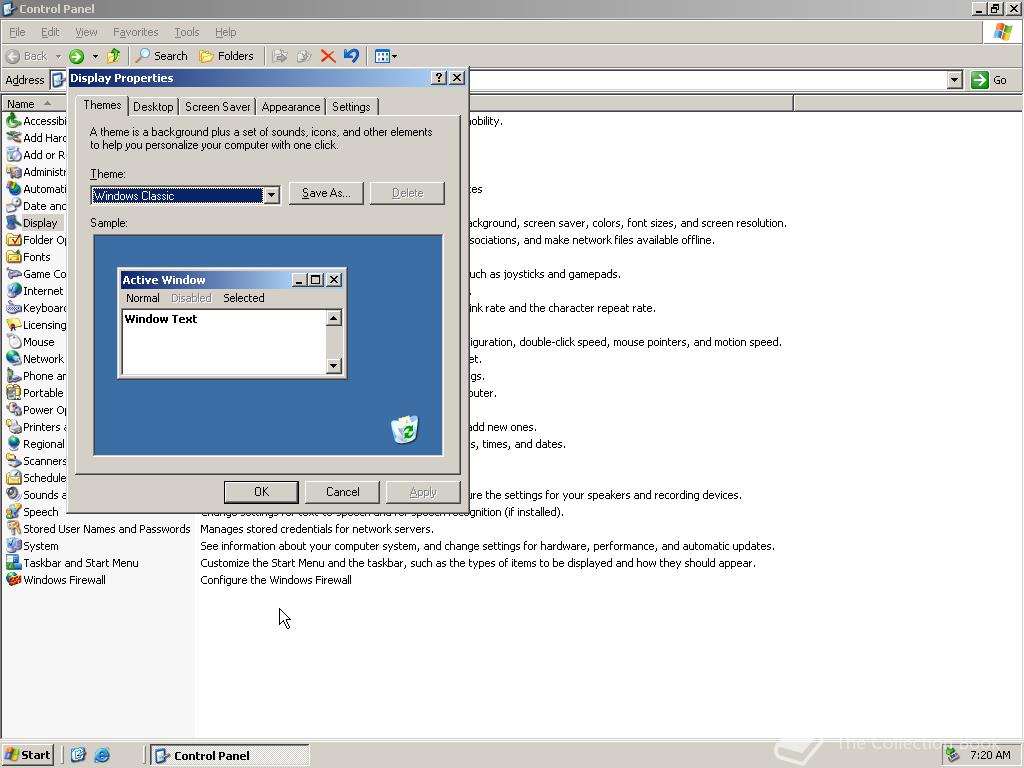This screenshot has width=1024, height=768.
Task: Select the System icon
Action: point(13,545)
